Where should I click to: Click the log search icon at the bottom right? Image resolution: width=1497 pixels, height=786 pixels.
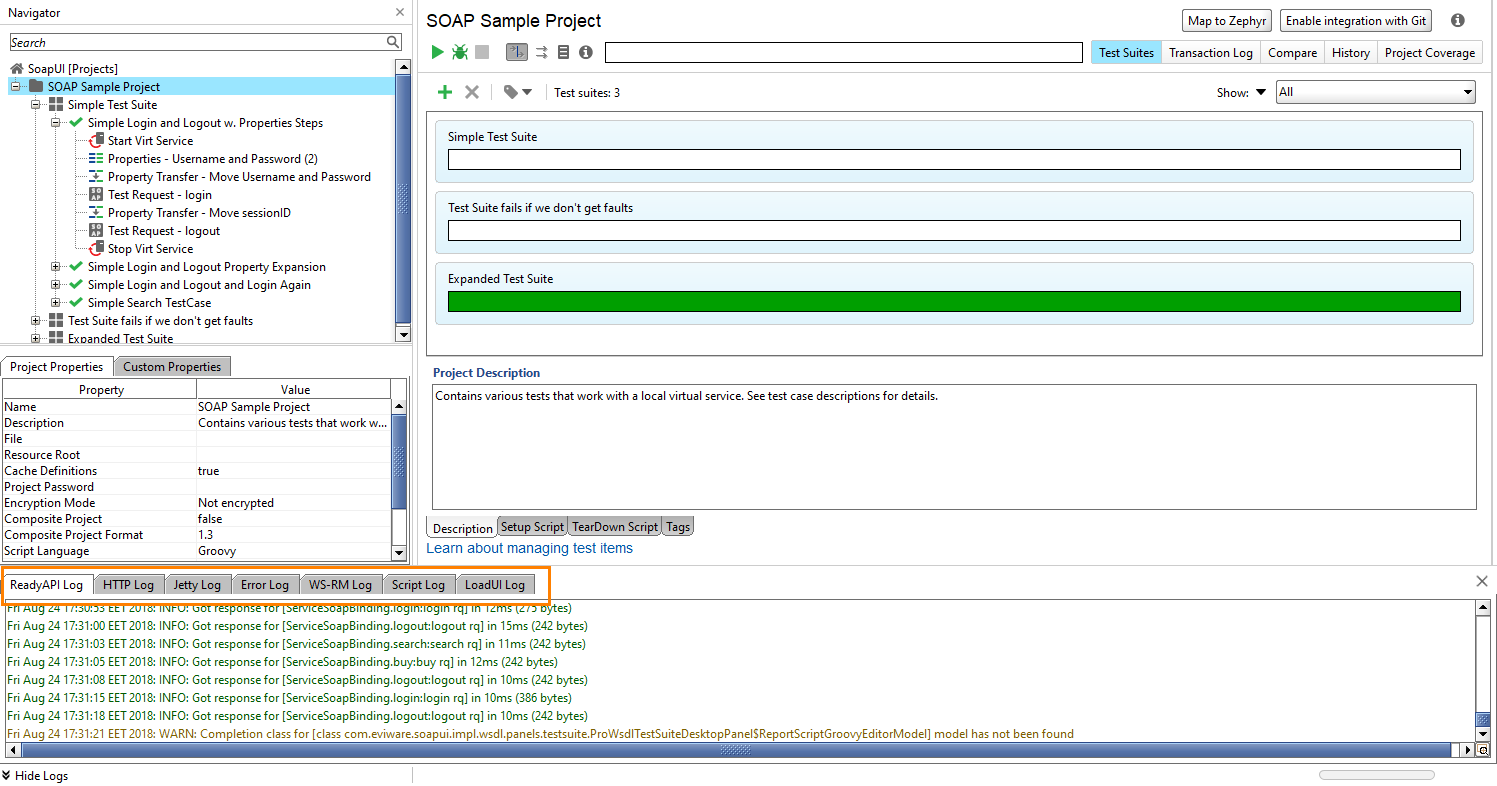(x=1483, y=750)
